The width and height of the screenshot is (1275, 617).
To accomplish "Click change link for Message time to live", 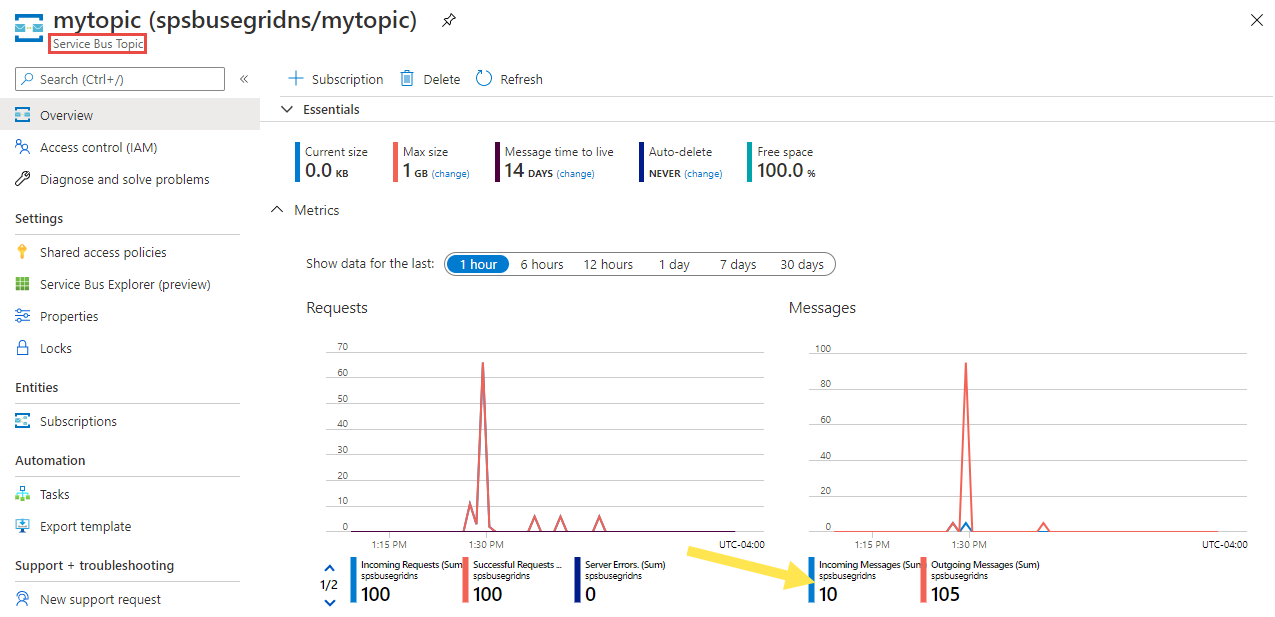I will pyautogui.click(x=575, y=174).
